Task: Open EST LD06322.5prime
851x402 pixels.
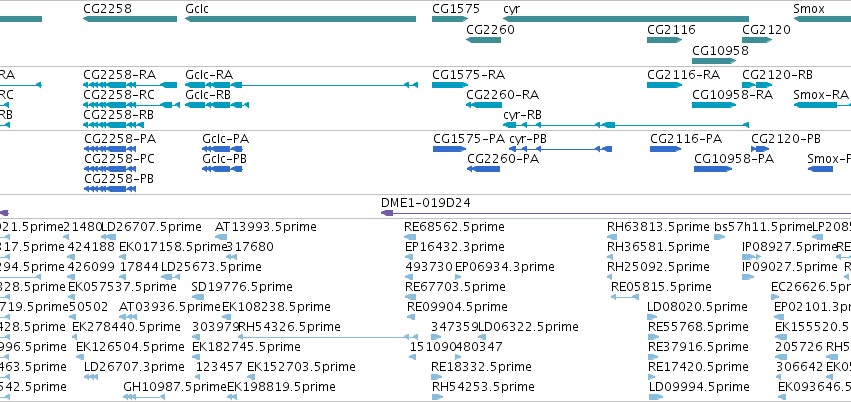Action: (528, 327)
